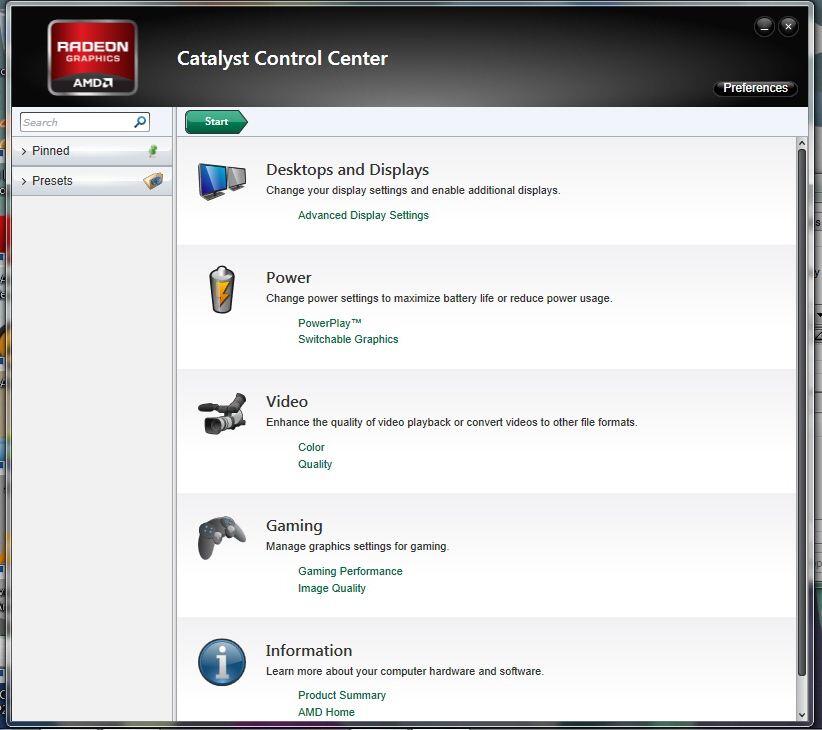Click the Radeon Graphics AMD logo
The image size is (822, 730).
(92, 57)
